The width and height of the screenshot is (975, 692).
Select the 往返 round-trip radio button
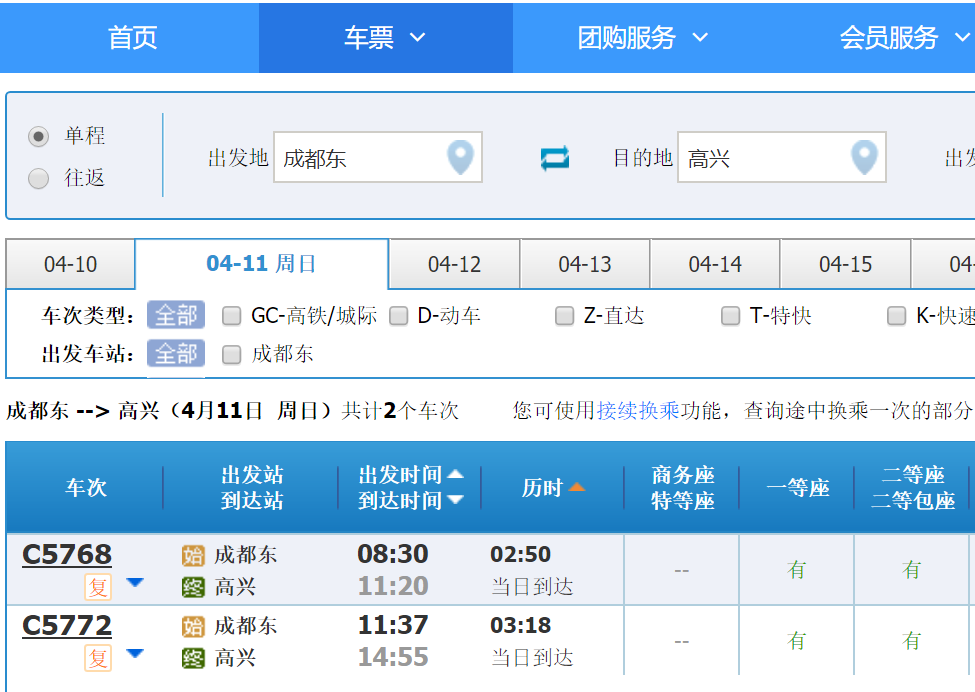click(39, 179)
